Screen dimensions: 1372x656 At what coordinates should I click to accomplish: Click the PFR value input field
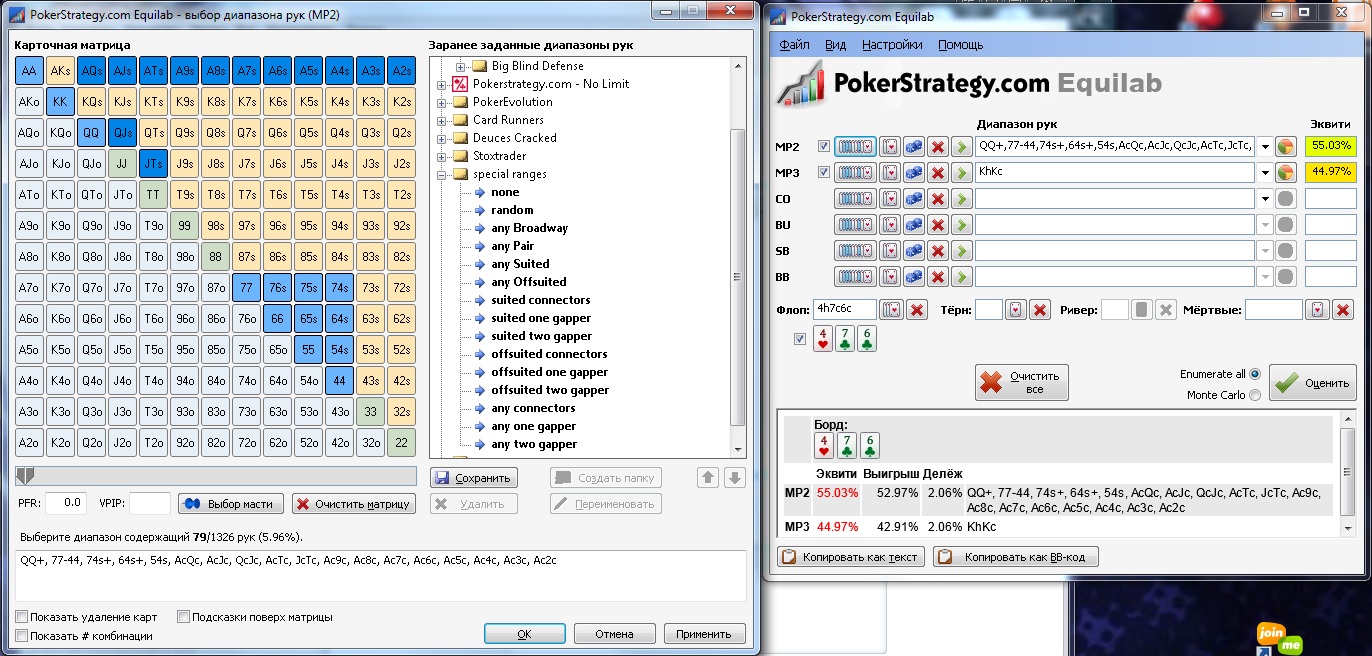coord(66,503)
